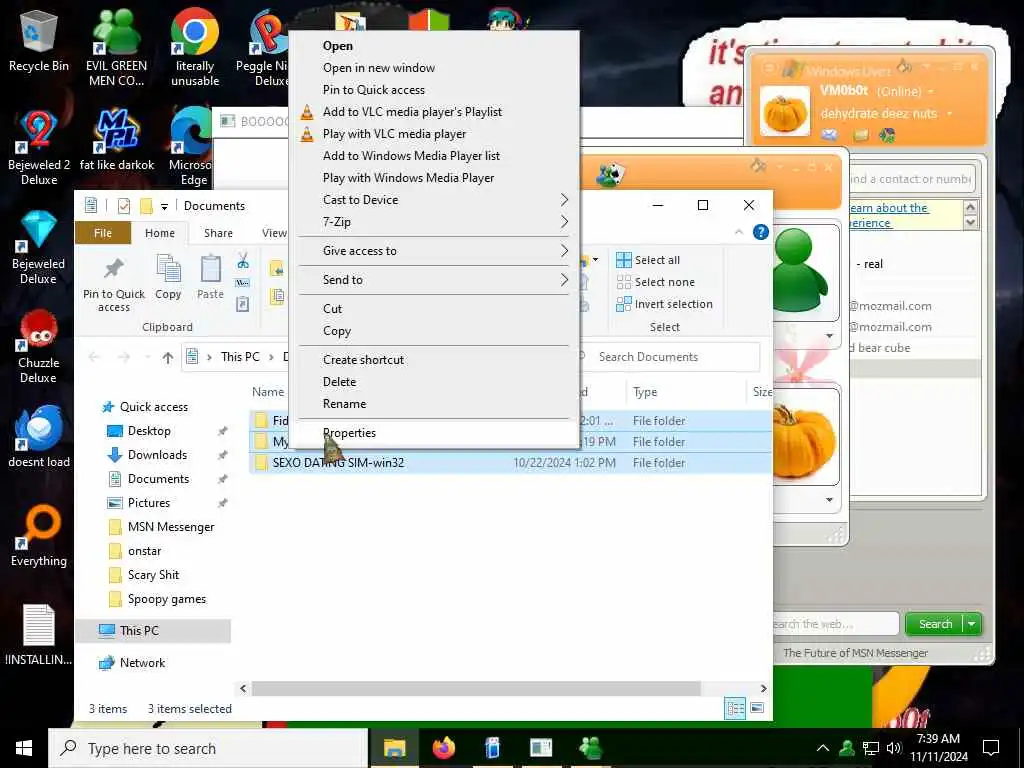Launch the 'literally unusable' Chrome shortcut
1024x768 pixels.
[x=195, y=47]
